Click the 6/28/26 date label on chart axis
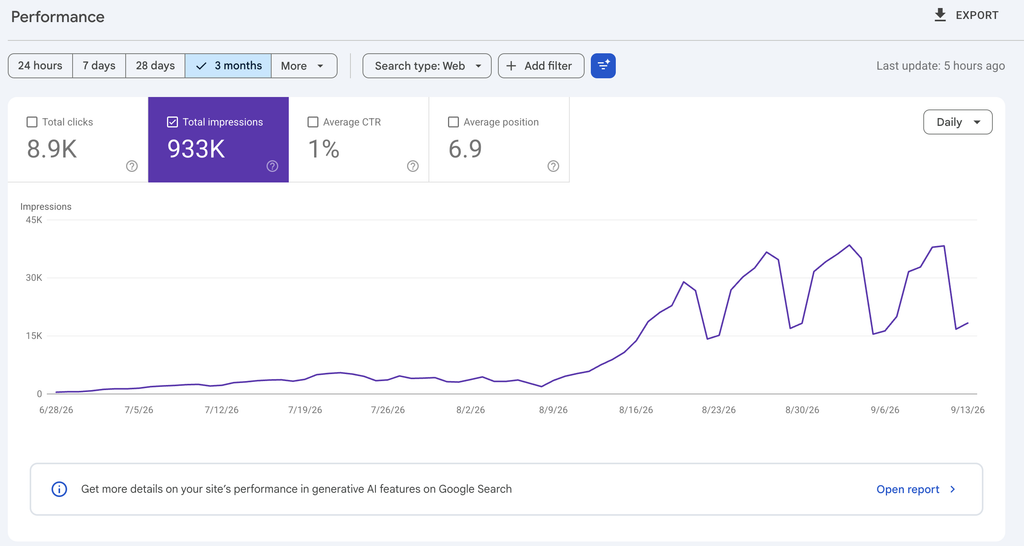Viewport: 1024px width, 546px height. point(56,410)
